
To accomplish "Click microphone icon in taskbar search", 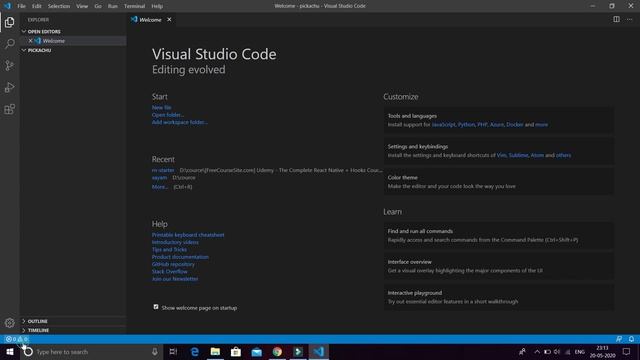I will [x=155, y=351].
